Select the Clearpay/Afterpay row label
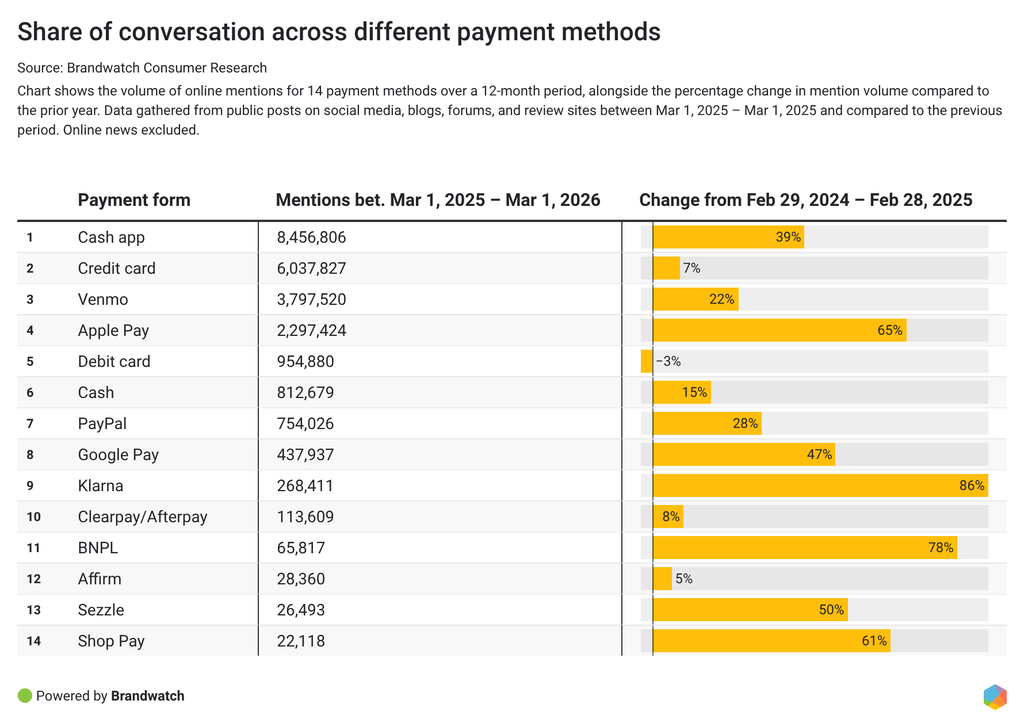 point(142,517)
